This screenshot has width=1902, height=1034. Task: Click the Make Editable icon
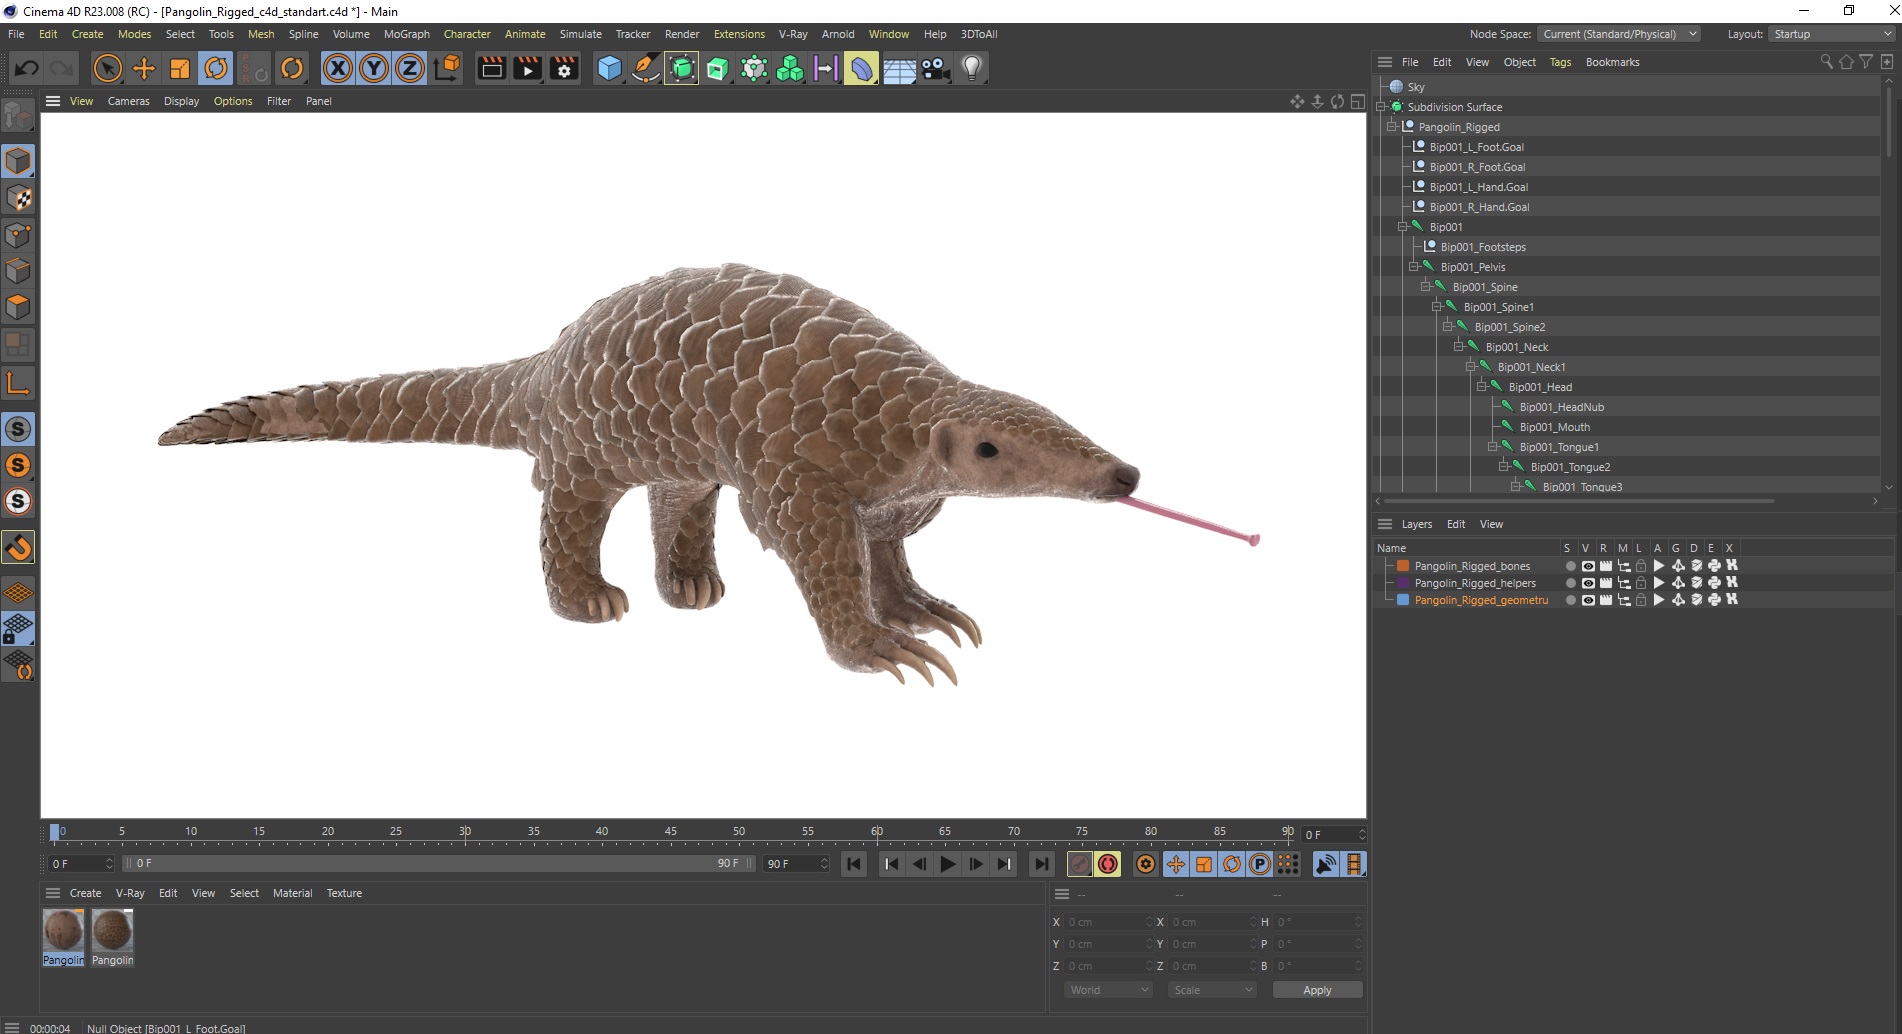pos(18,118)
